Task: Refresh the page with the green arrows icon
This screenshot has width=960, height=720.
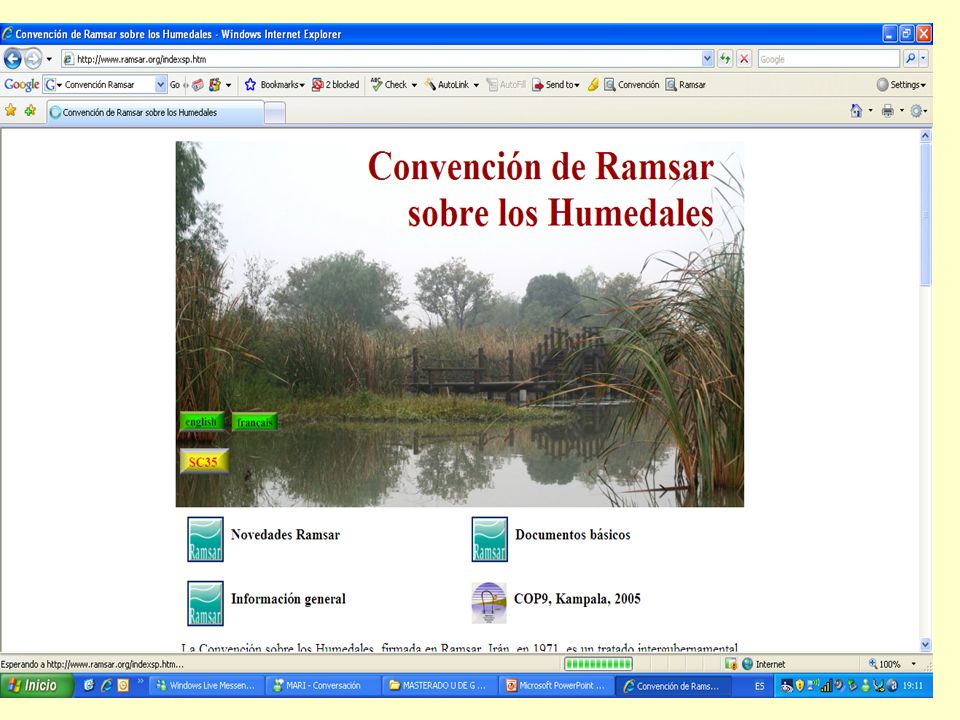Action: pyautogui.click(x=726, y=59)
